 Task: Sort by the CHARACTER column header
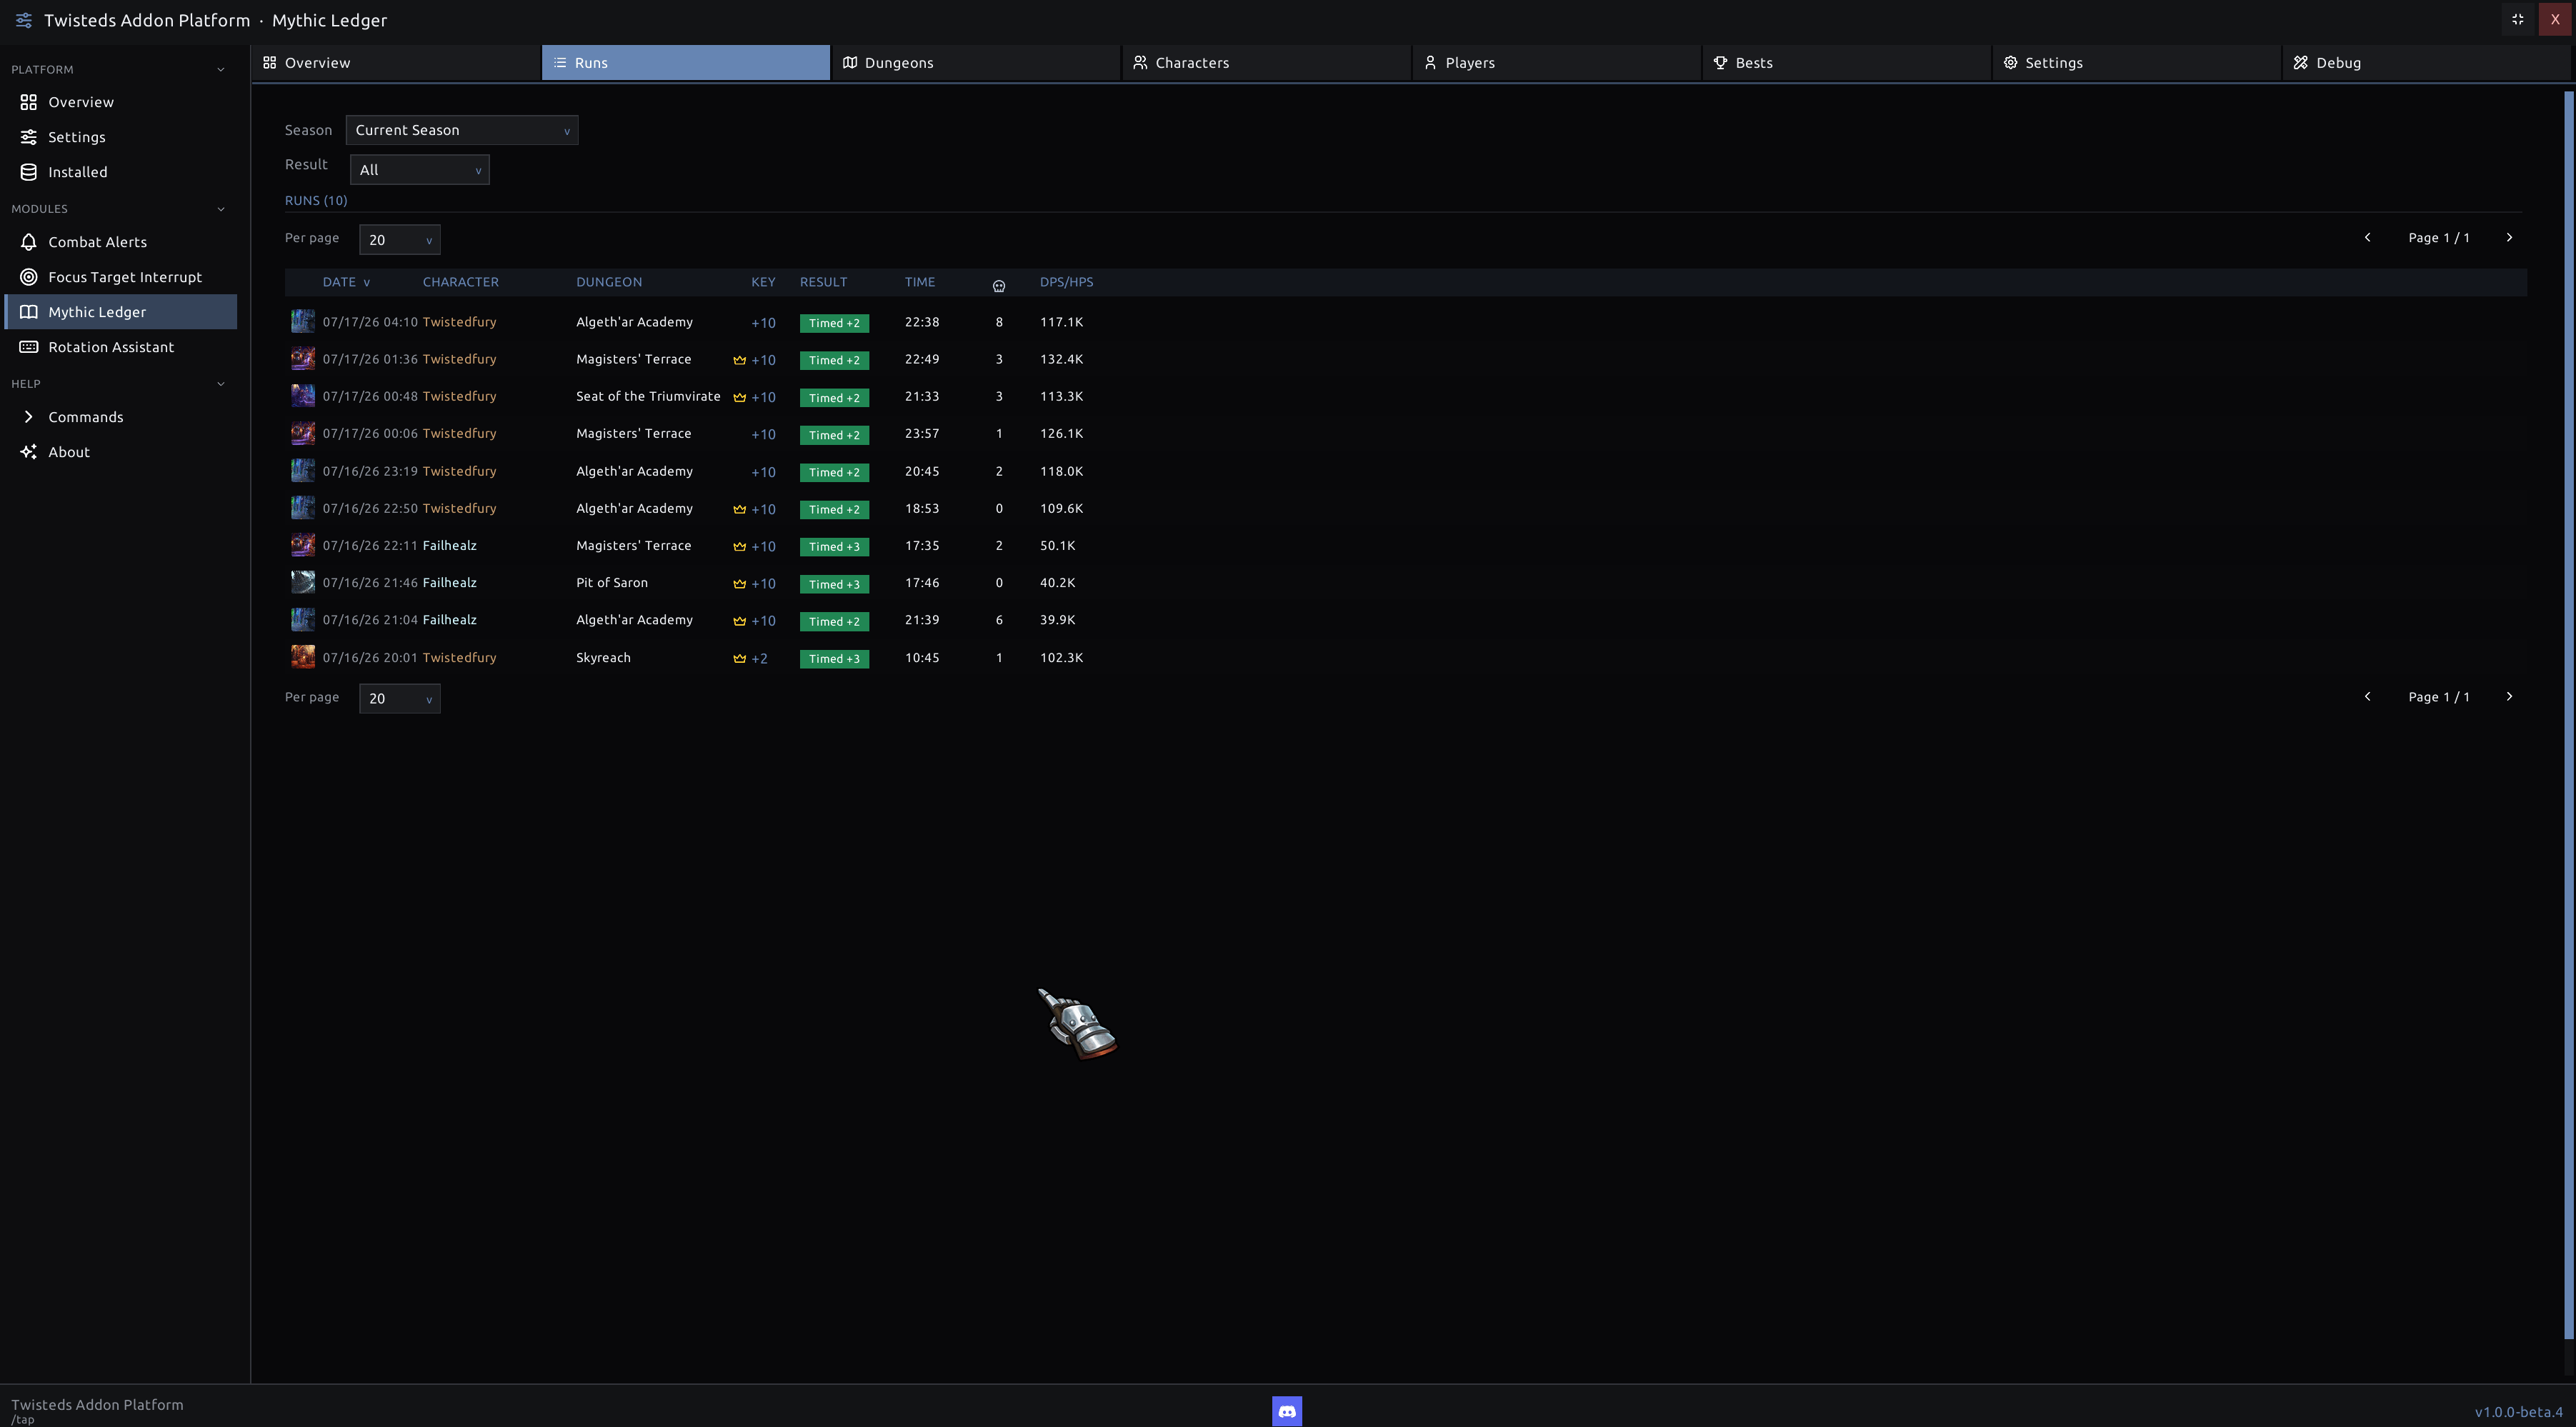(x=460, y=282)
